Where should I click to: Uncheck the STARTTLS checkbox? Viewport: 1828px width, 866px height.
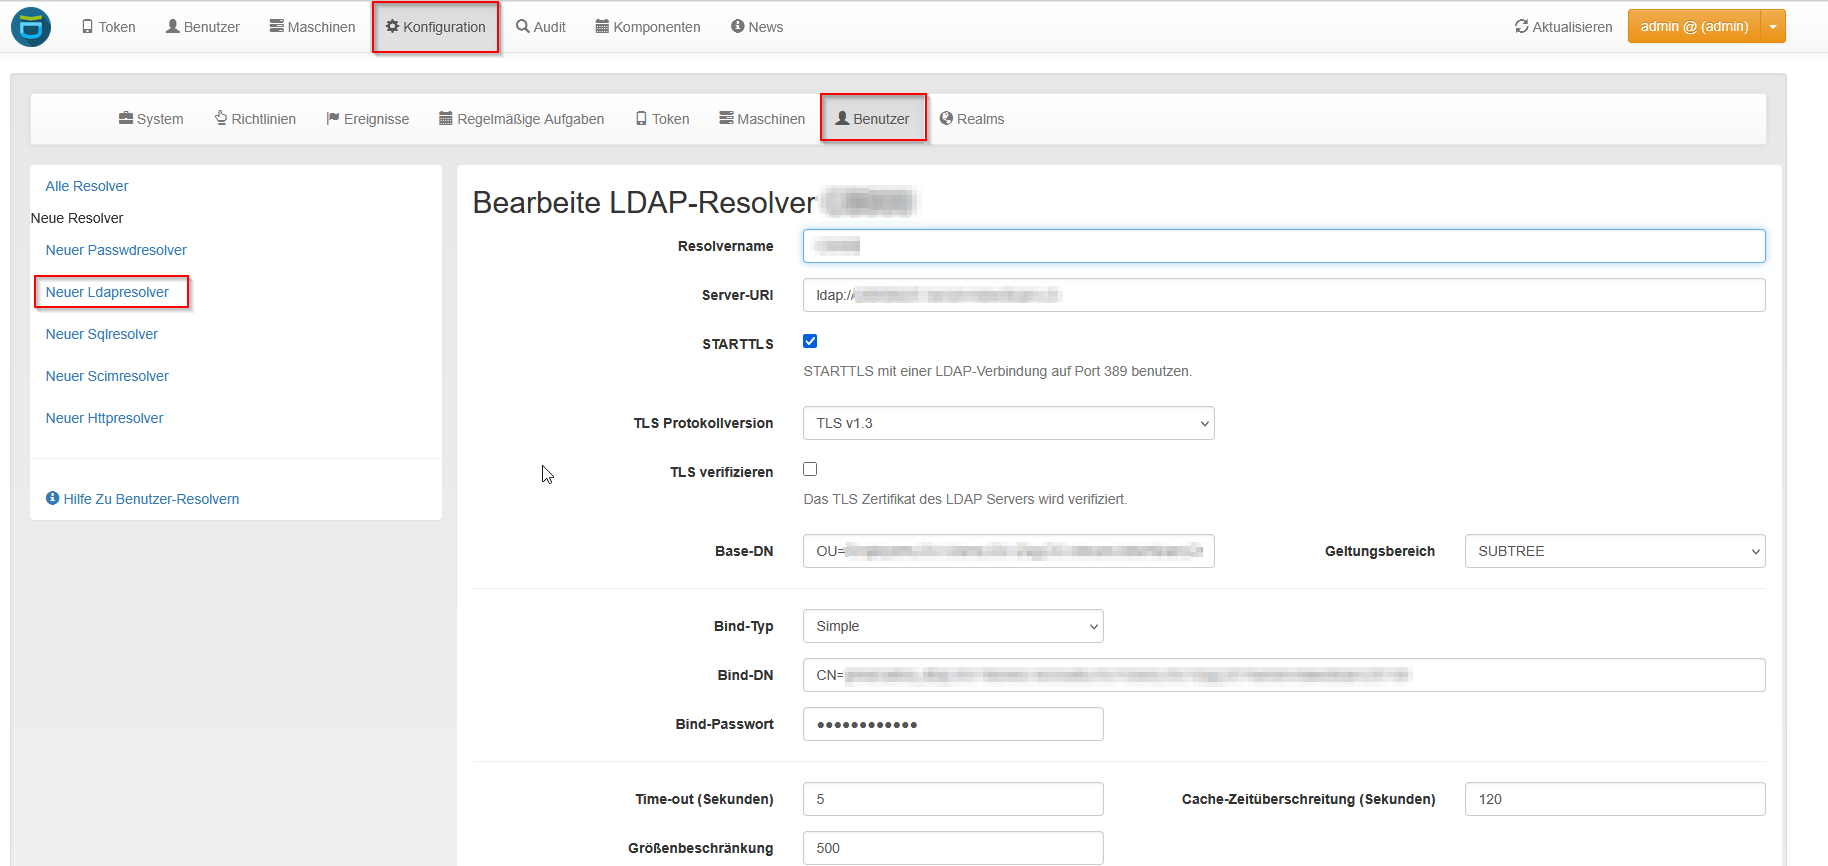coord(810,341)
